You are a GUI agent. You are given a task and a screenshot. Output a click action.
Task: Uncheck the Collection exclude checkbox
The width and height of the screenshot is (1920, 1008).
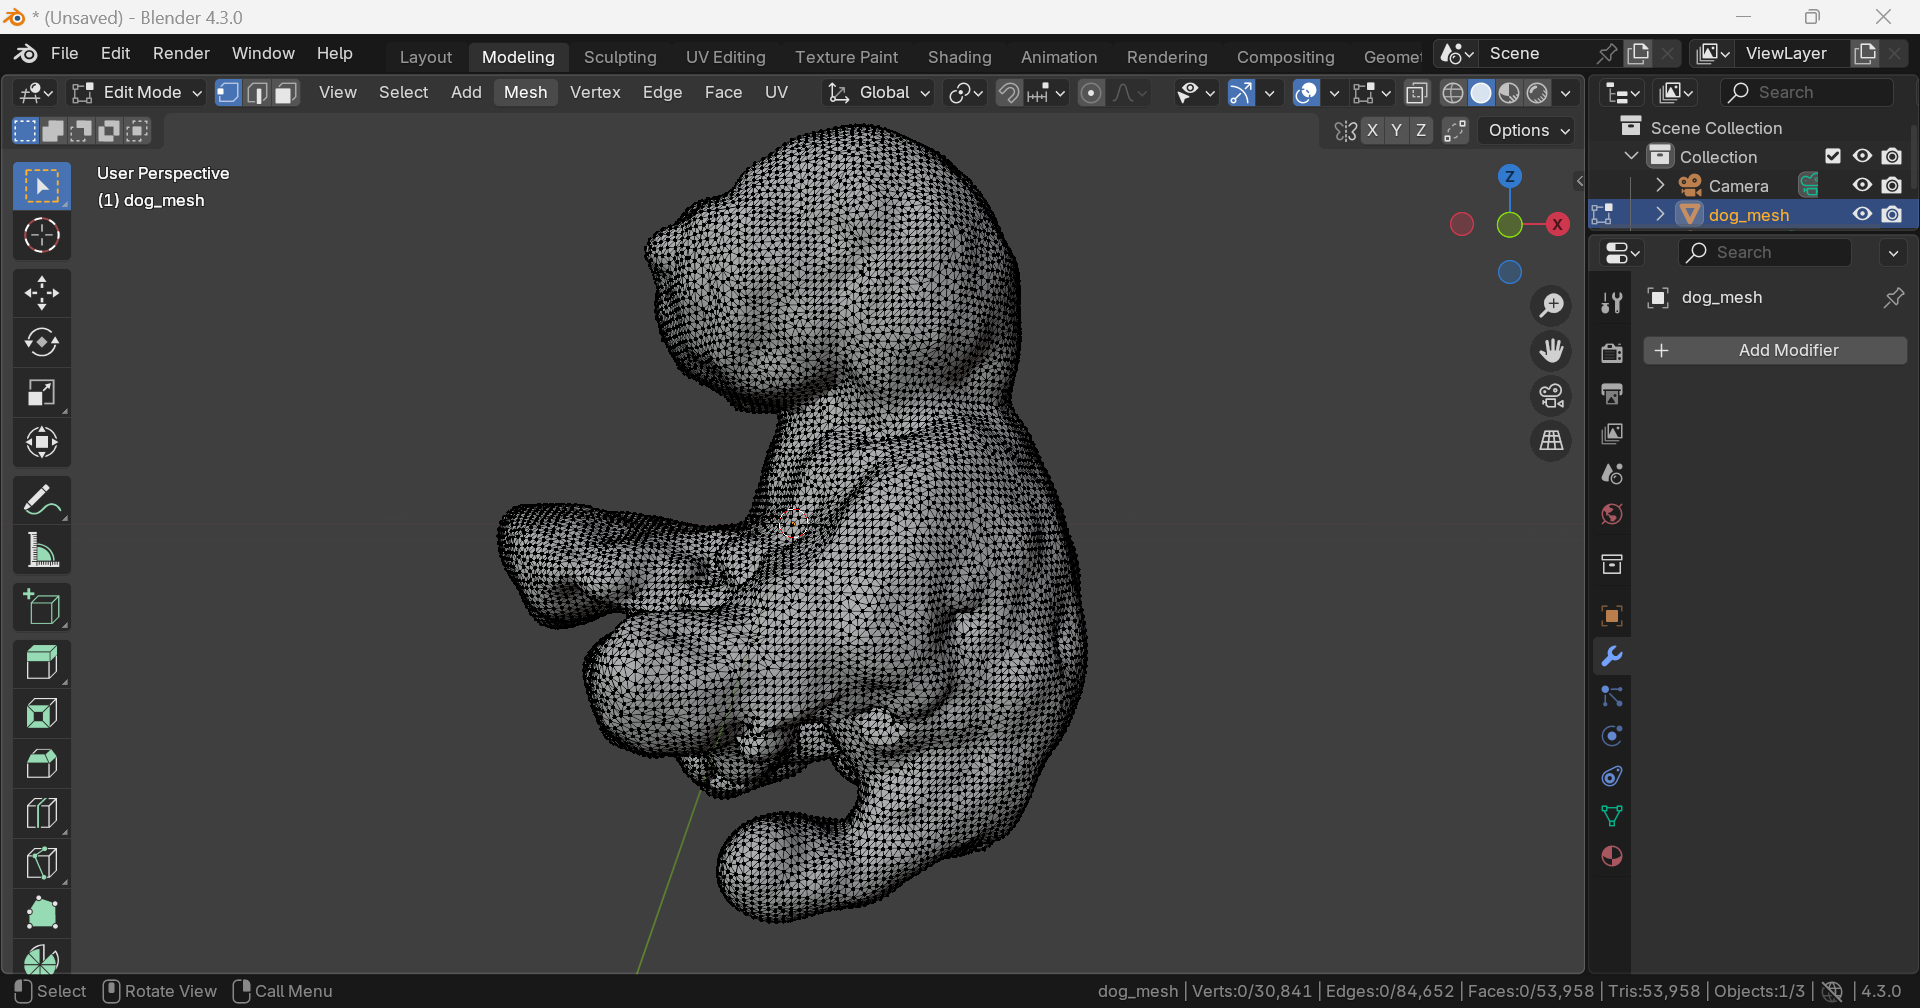coord(1833,156)
